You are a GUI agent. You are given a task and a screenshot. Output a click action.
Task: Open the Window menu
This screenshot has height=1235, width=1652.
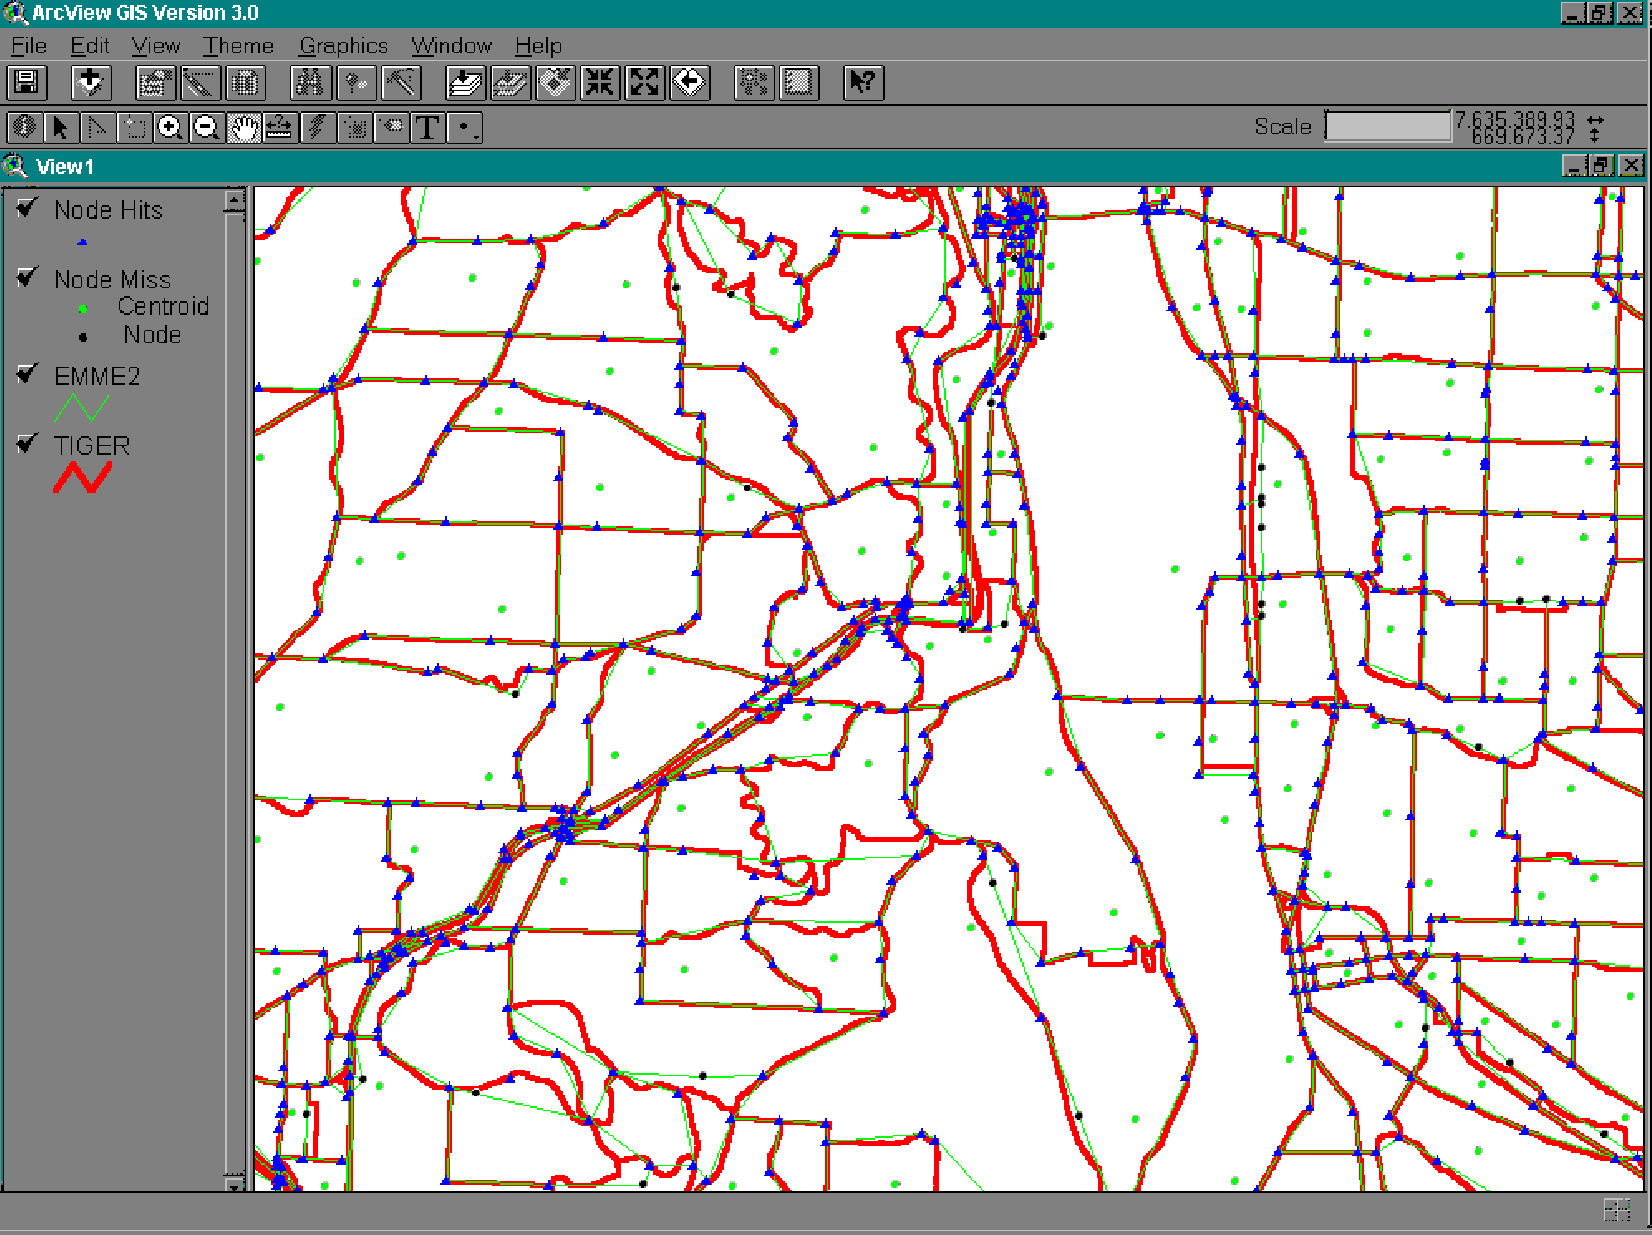(451, 46)
